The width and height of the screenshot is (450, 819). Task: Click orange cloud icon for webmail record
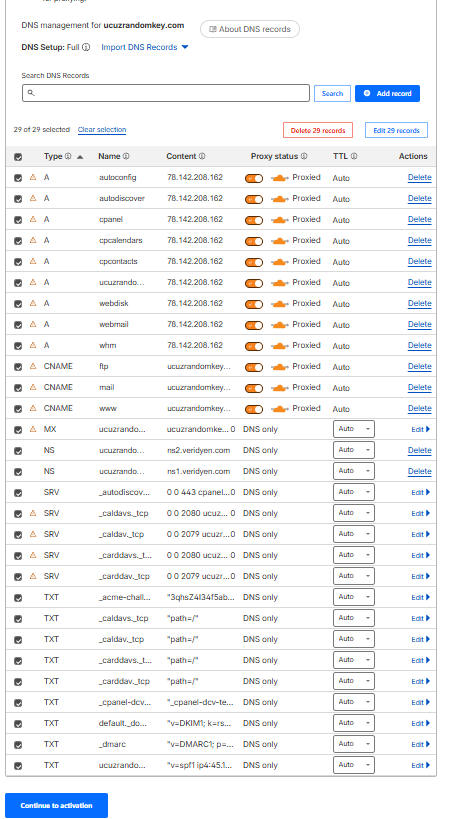click(280, 324)
